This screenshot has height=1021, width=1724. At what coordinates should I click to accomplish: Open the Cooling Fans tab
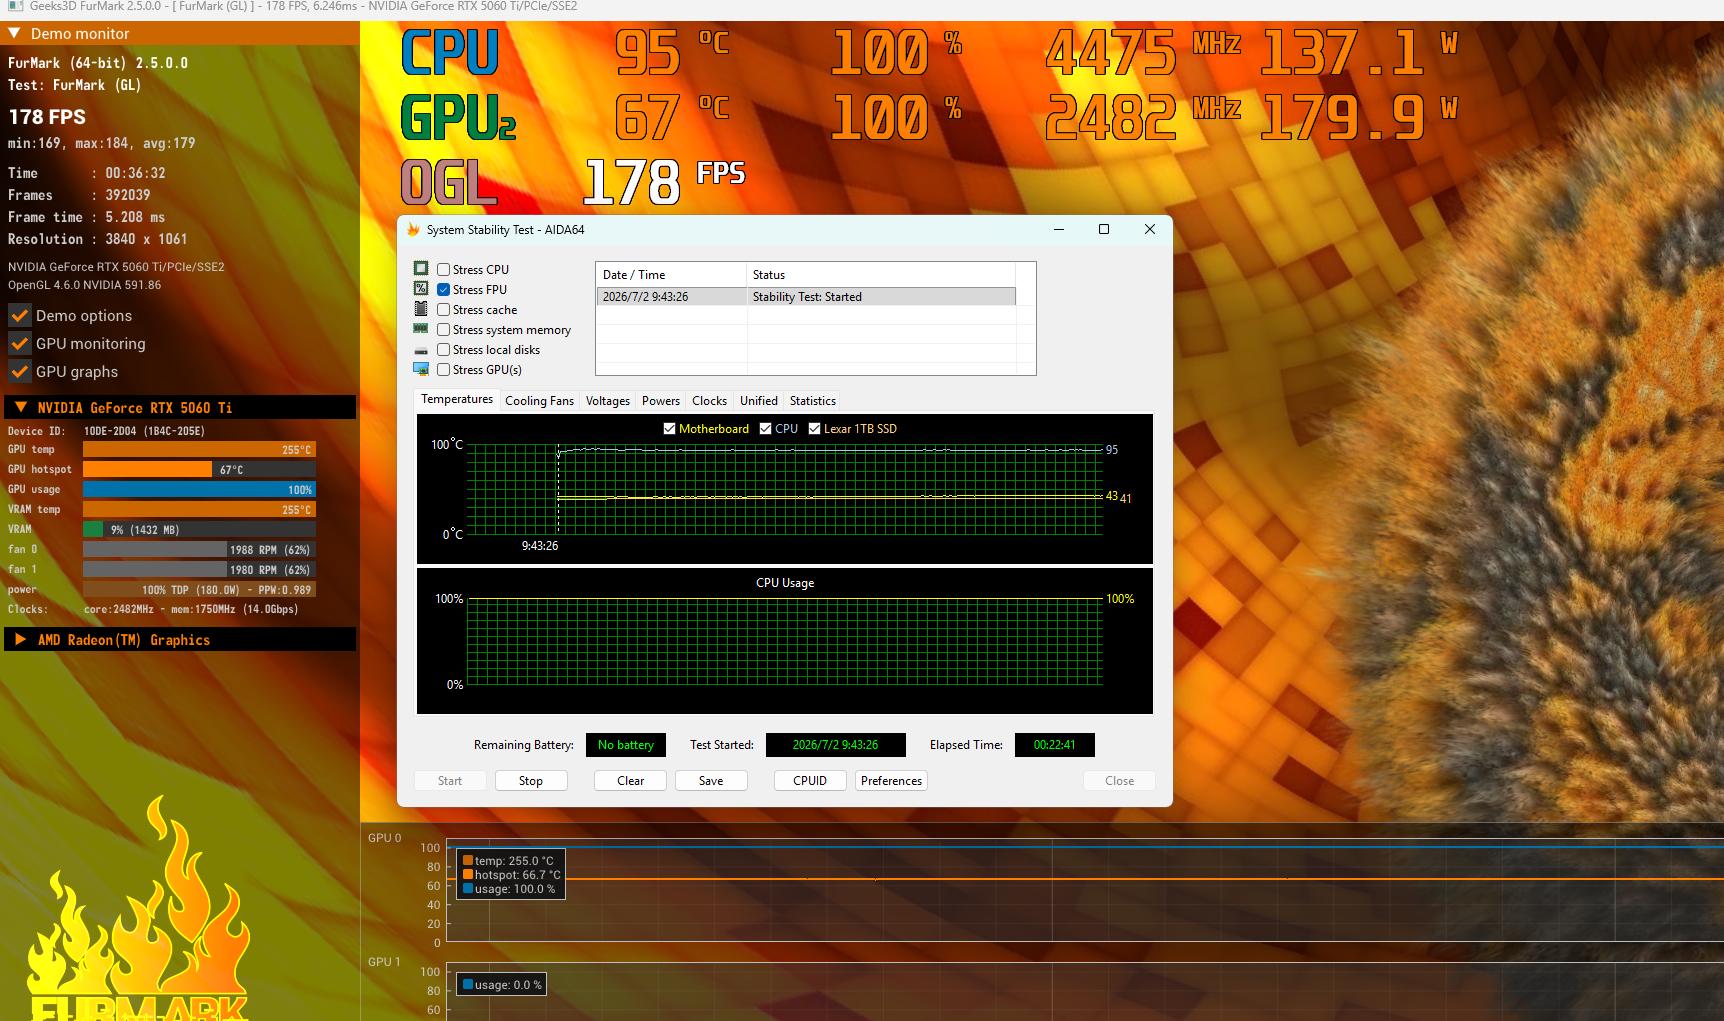(x=539, y=401)
